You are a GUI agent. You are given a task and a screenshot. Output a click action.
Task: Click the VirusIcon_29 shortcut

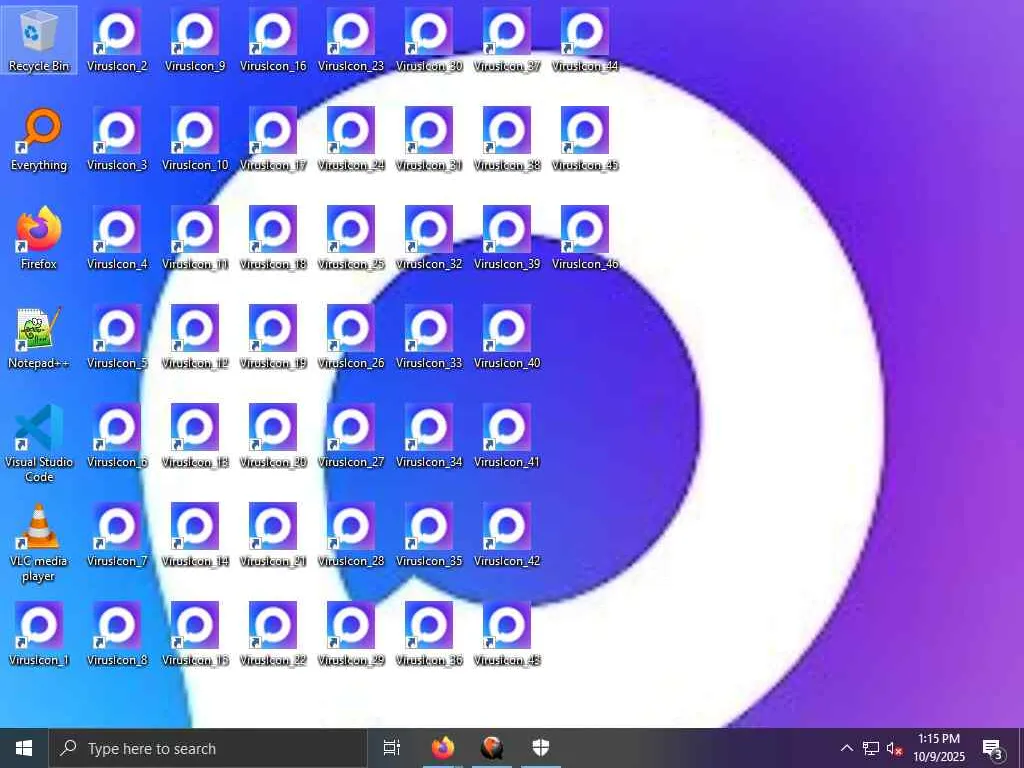(351, 634)
